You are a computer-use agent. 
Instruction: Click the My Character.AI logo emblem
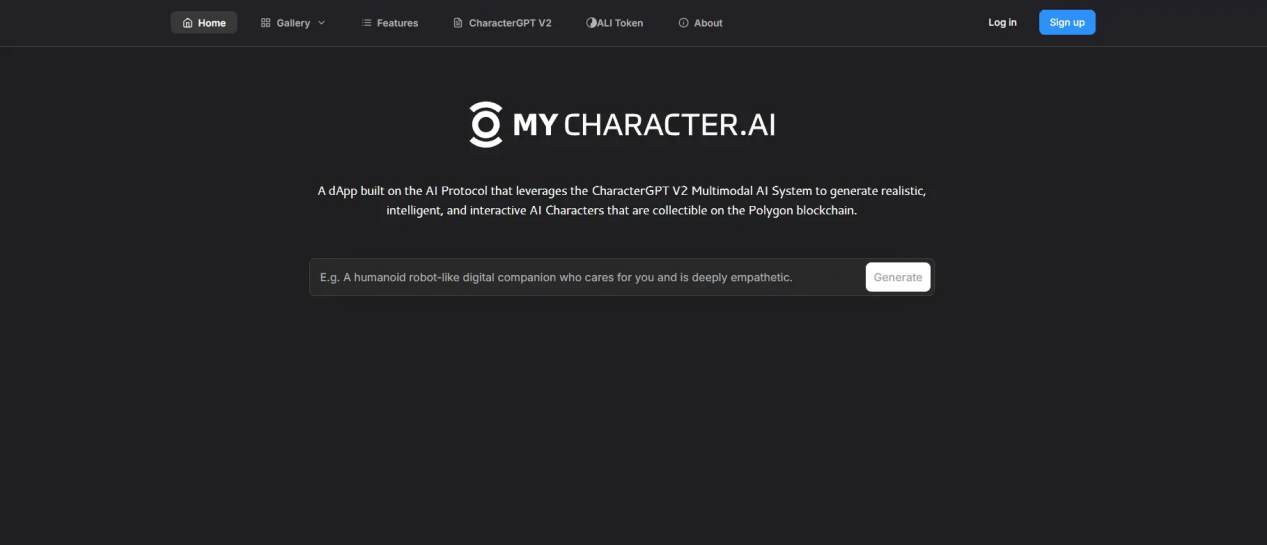pos(486,125)
